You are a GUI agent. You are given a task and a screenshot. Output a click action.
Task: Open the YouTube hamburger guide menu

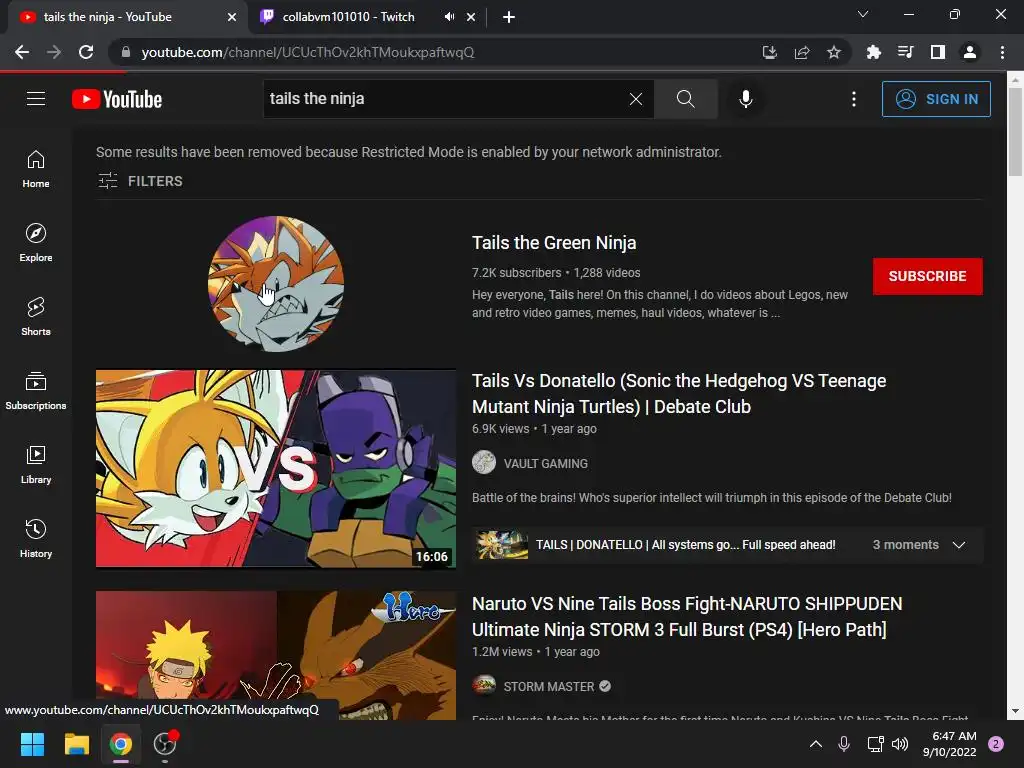(36, 99)
